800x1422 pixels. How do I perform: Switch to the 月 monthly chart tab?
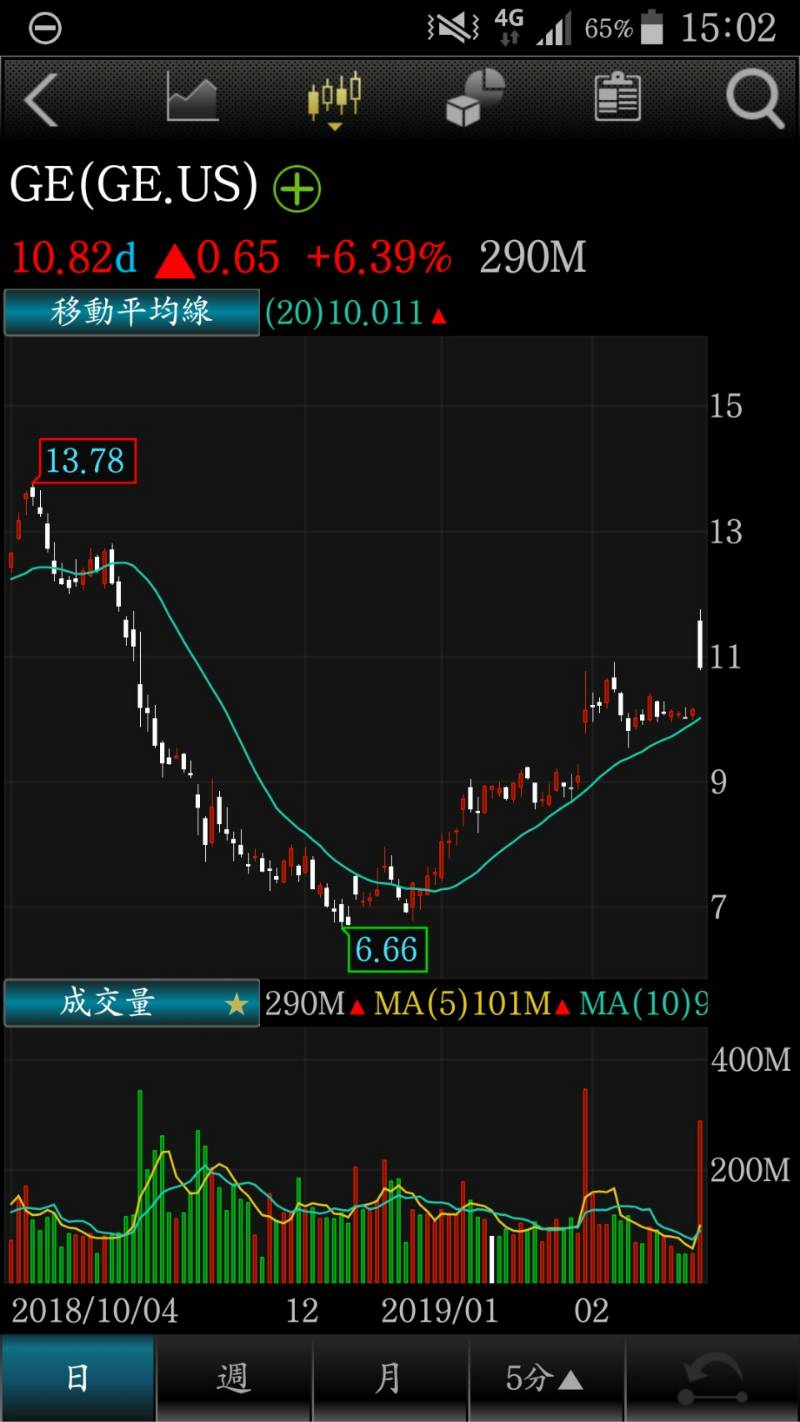(390, 1378)
